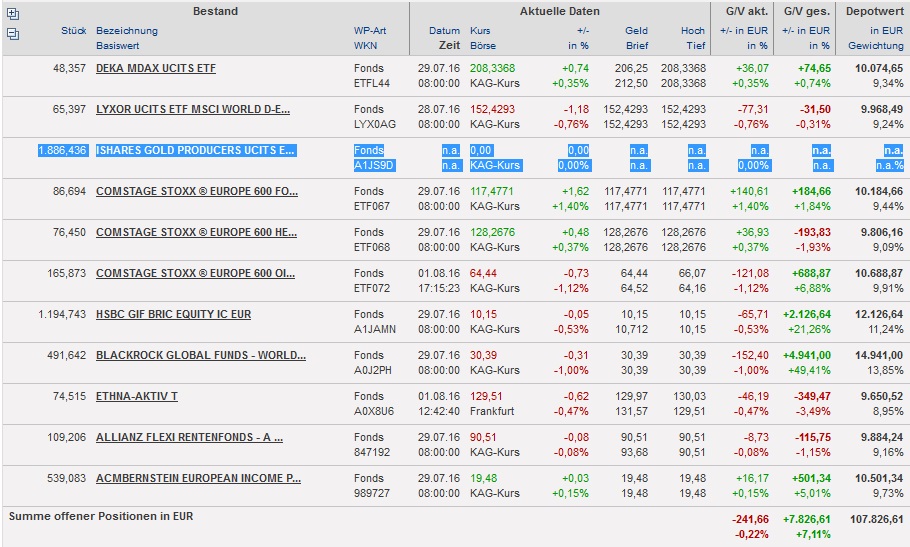Open ACMBERNSTEIN EUROPEAN INCOME fund link
Viewport: 910px width, 547px height.
coord(198,478)
